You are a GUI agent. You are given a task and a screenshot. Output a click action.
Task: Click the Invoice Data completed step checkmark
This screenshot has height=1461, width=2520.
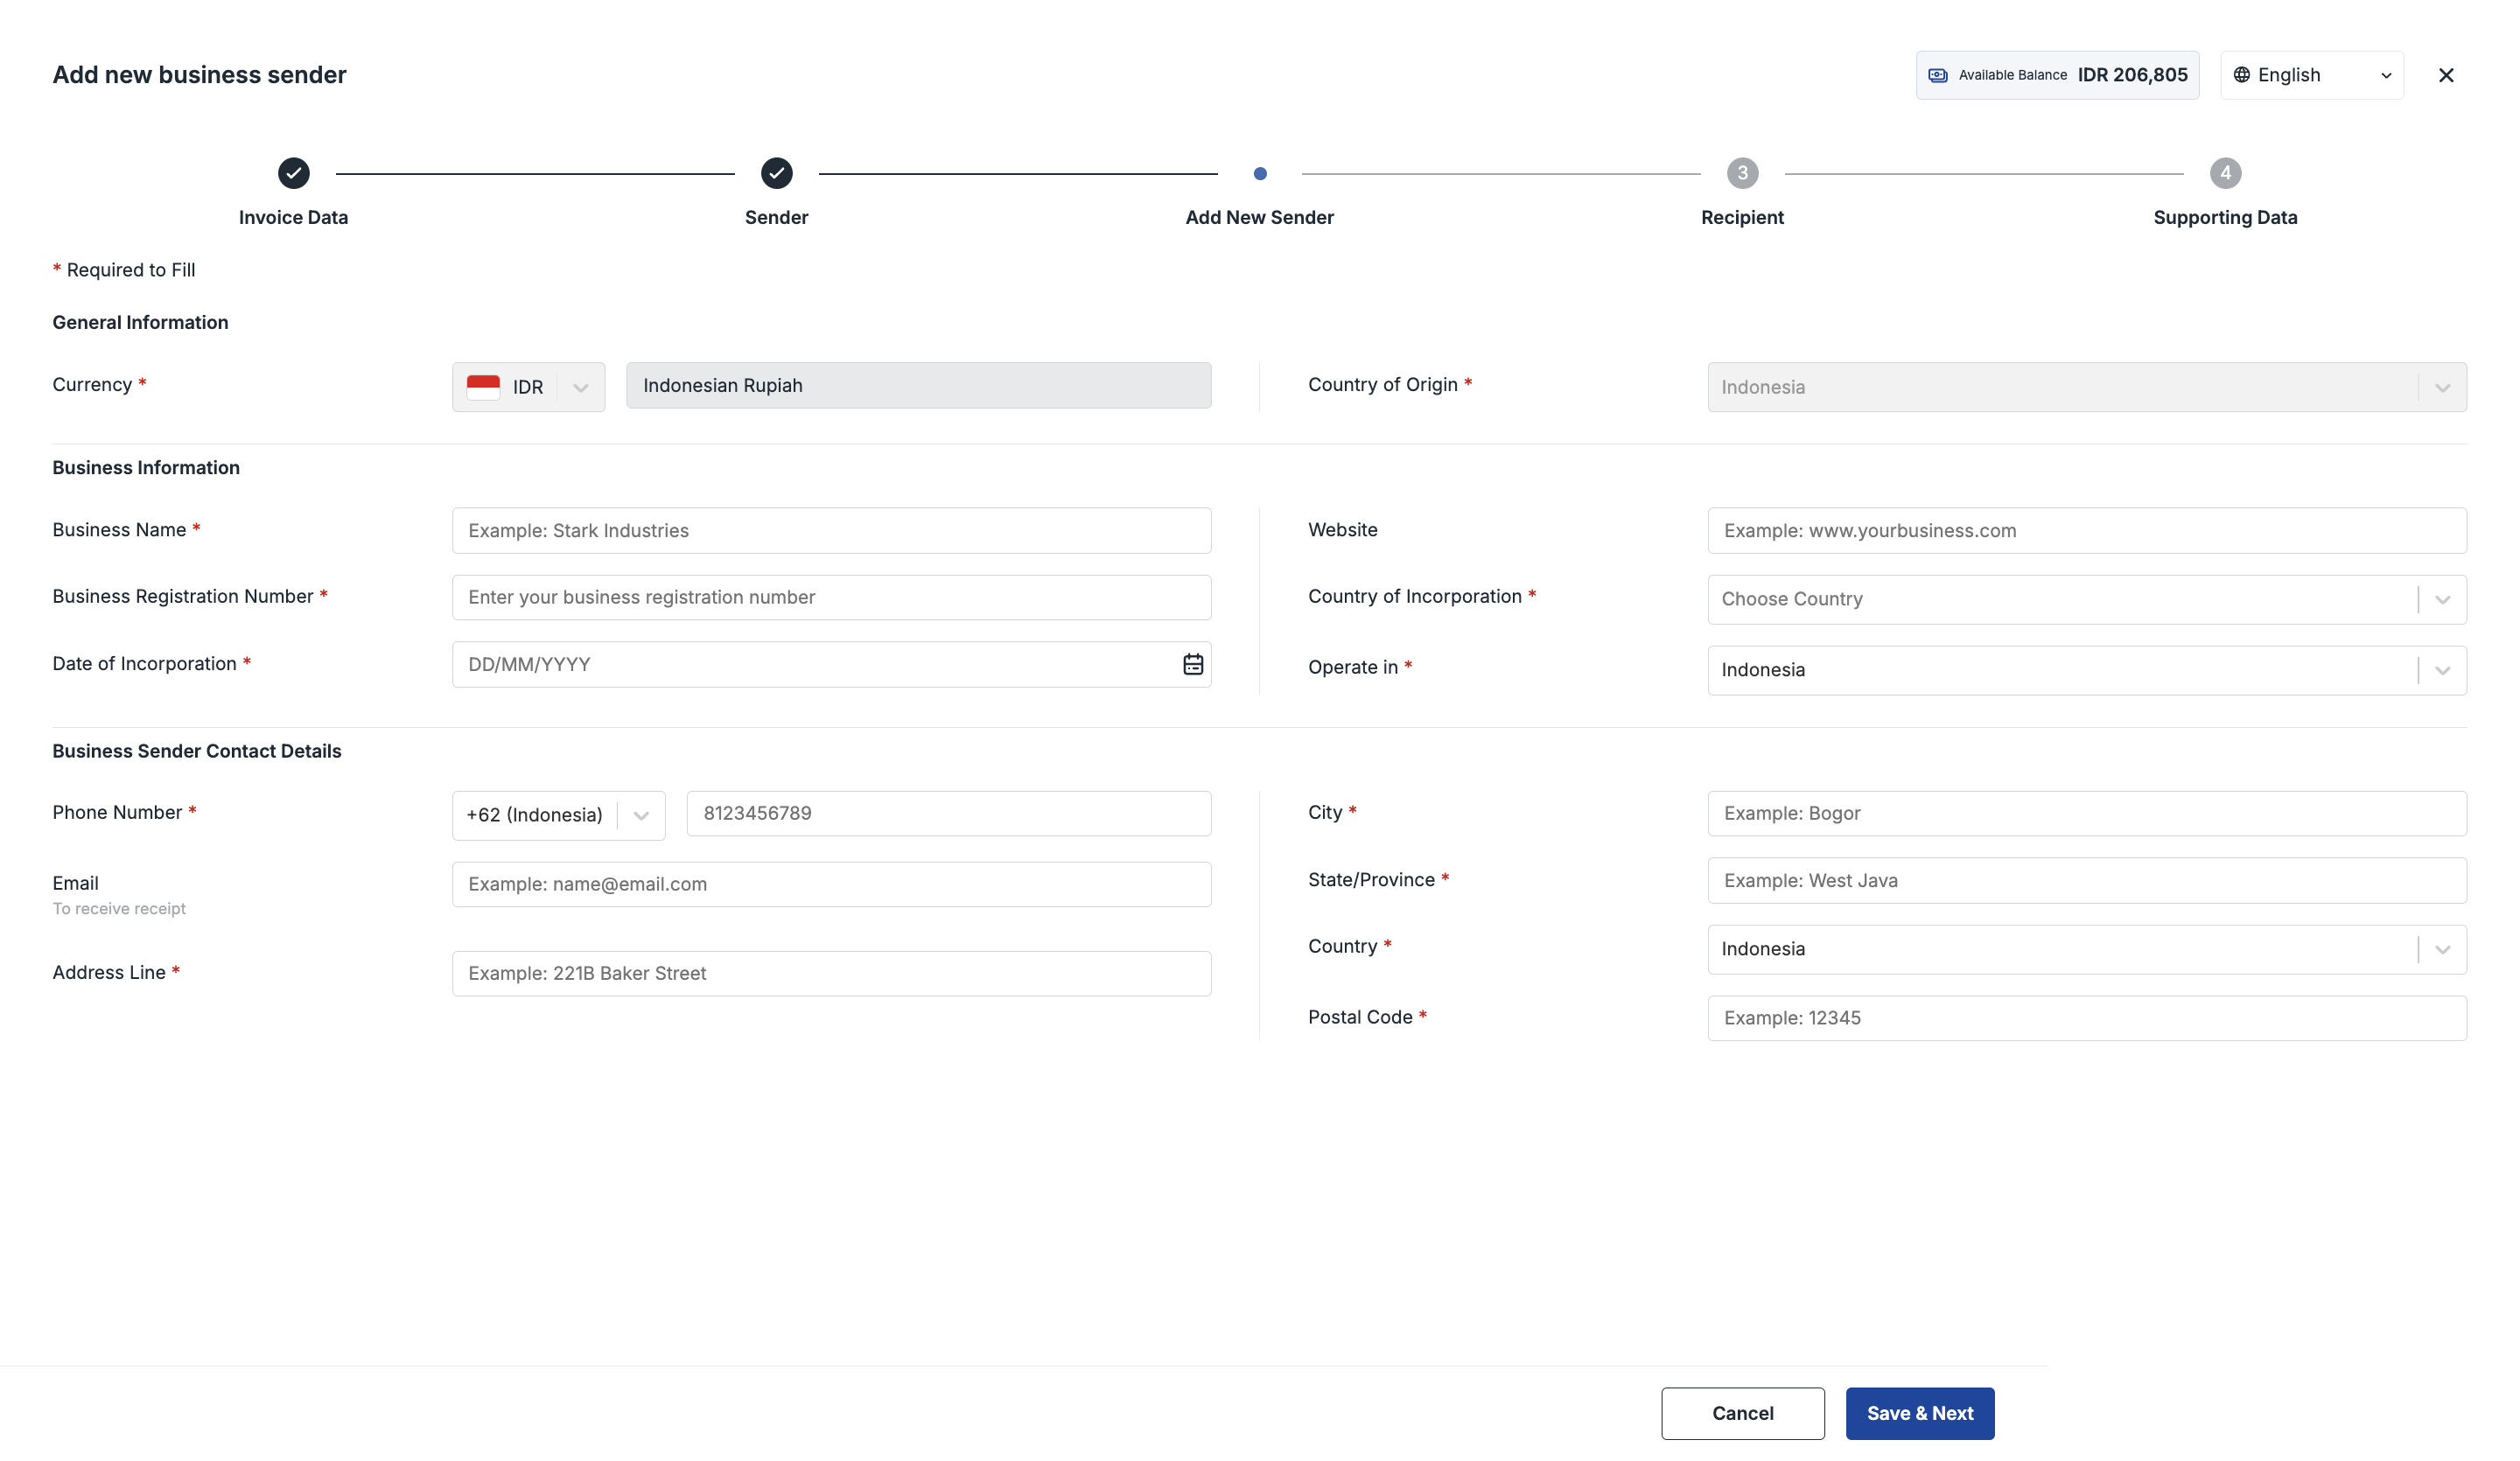293,173
